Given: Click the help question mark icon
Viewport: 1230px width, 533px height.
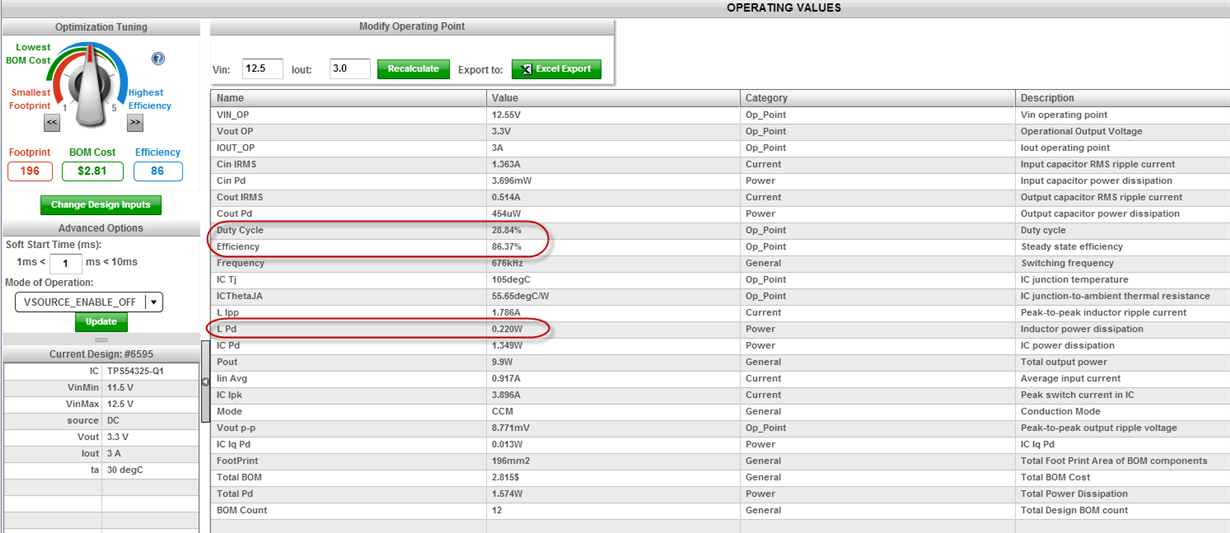Looking at the screenshot, I should coord(157,59).
